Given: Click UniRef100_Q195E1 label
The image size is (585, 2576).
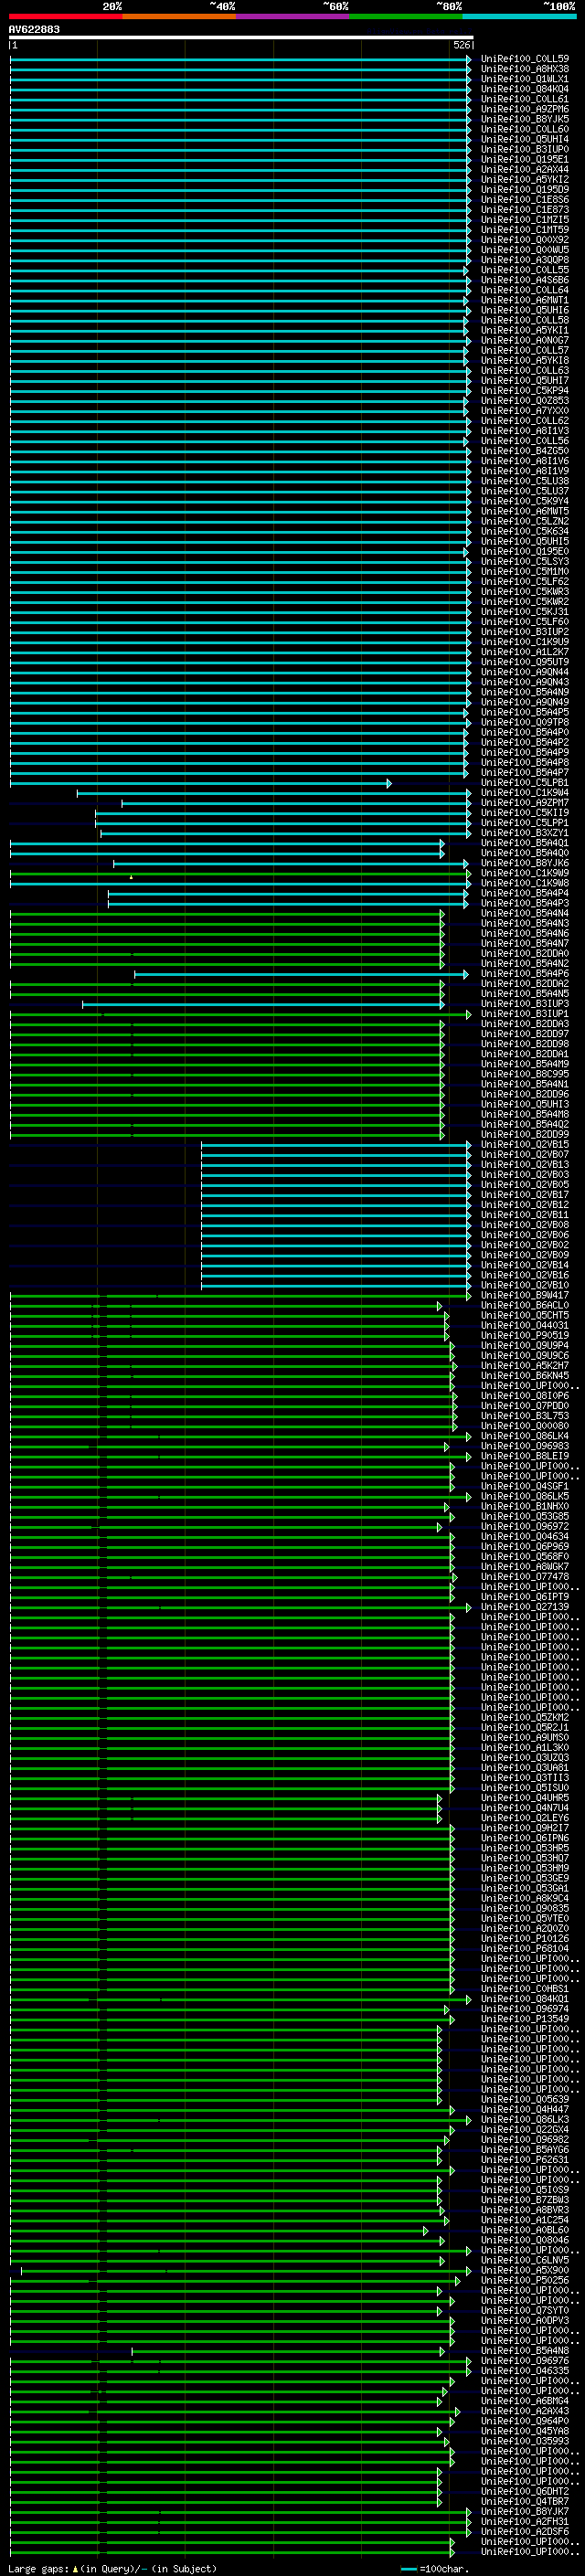Looking at the screenshot, I should (x=525, y=159).
